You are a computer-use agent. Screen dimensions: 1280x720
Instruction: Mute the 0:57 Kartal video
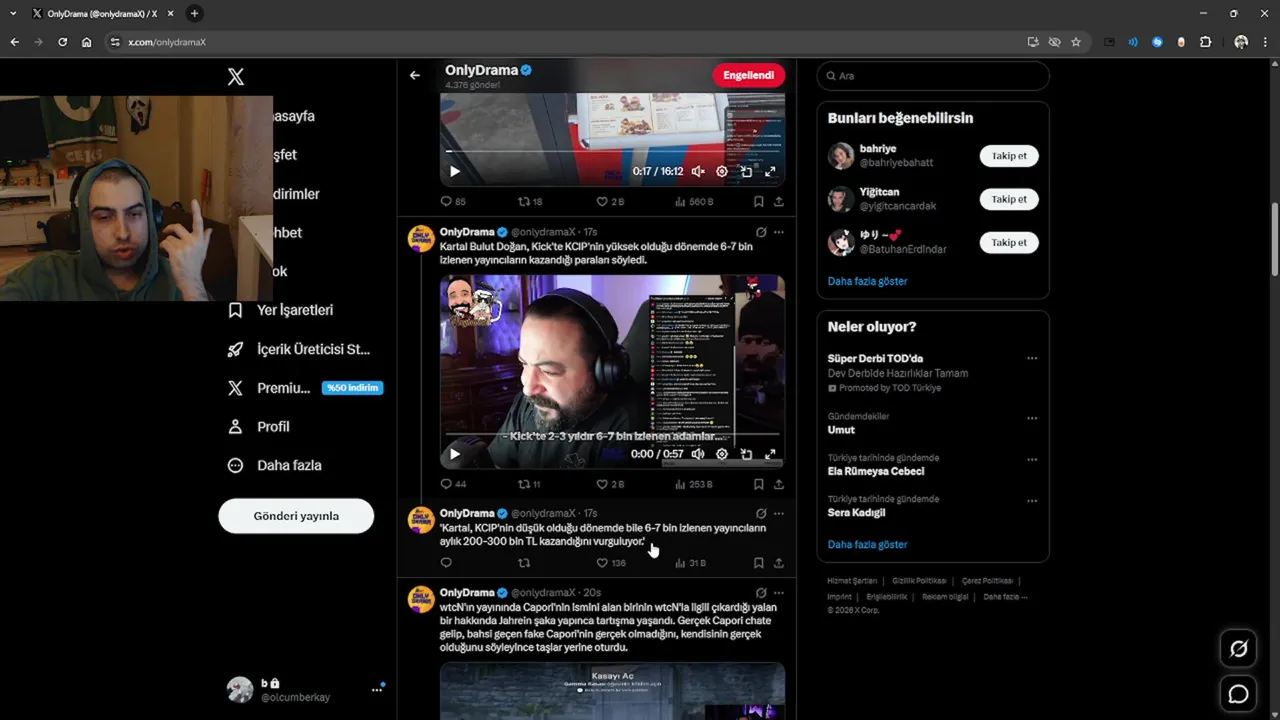pos(698,454)
